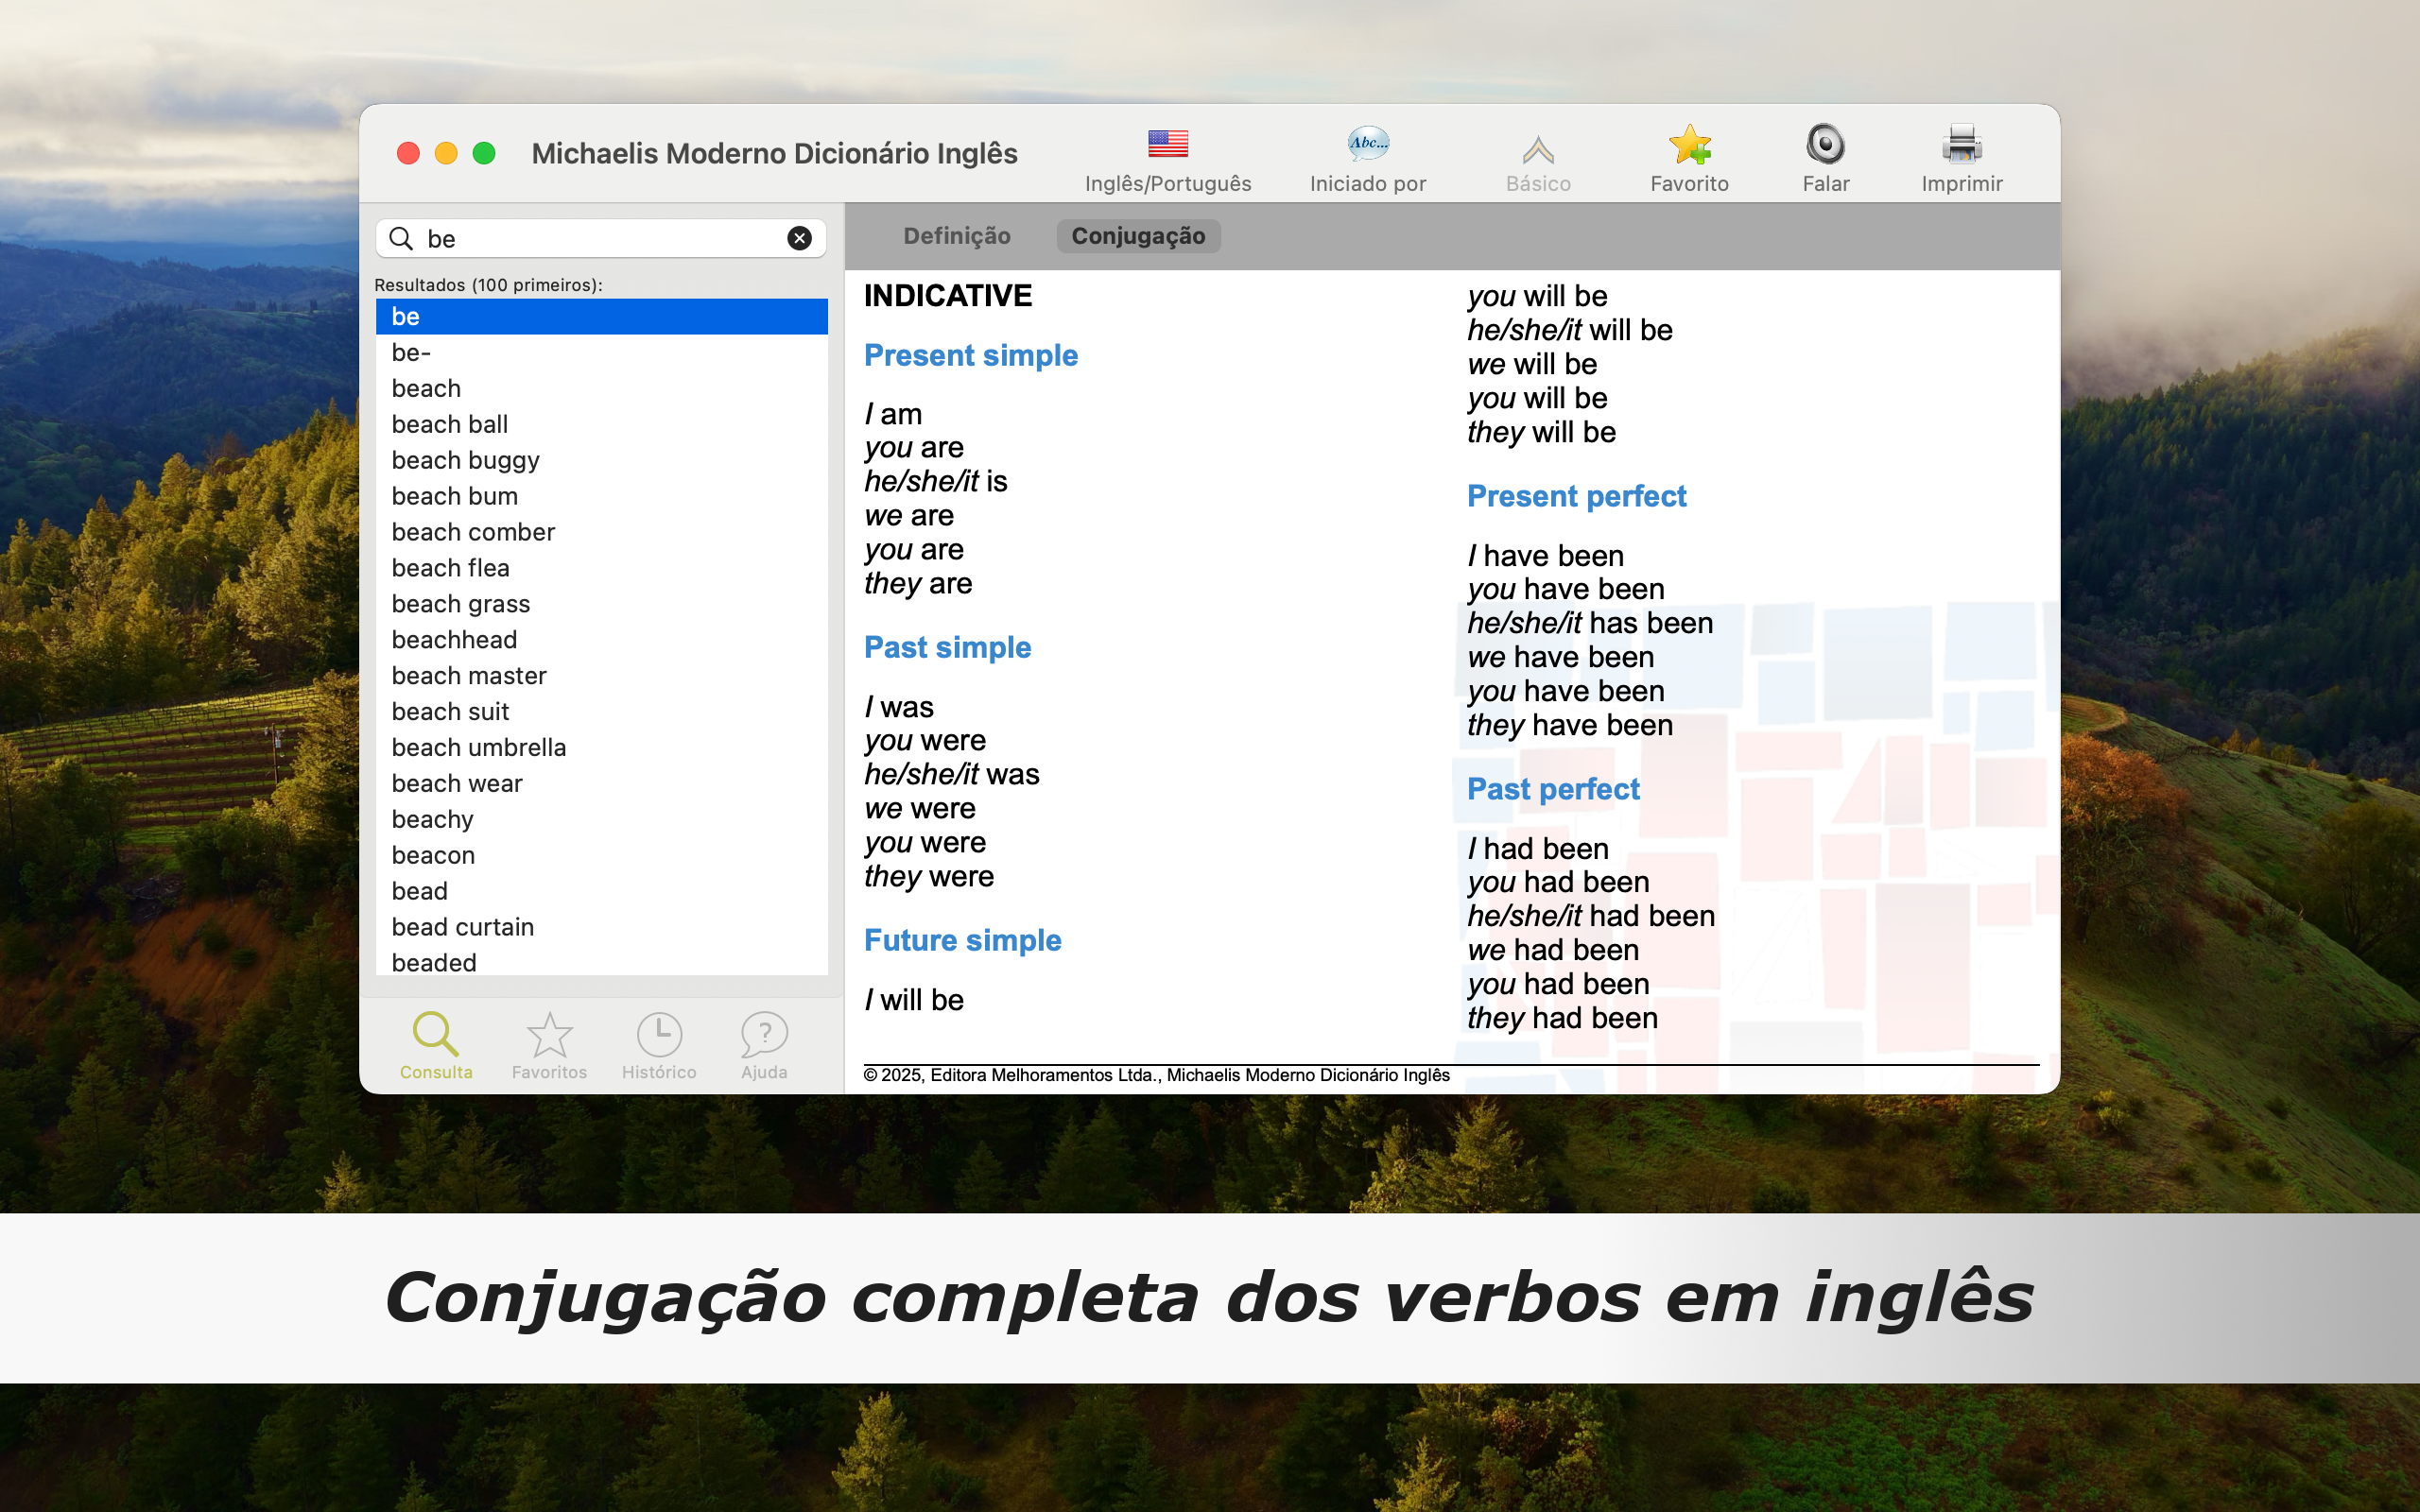
Task: Select the 'beach bum' result
Action: [x=601, y=496]
